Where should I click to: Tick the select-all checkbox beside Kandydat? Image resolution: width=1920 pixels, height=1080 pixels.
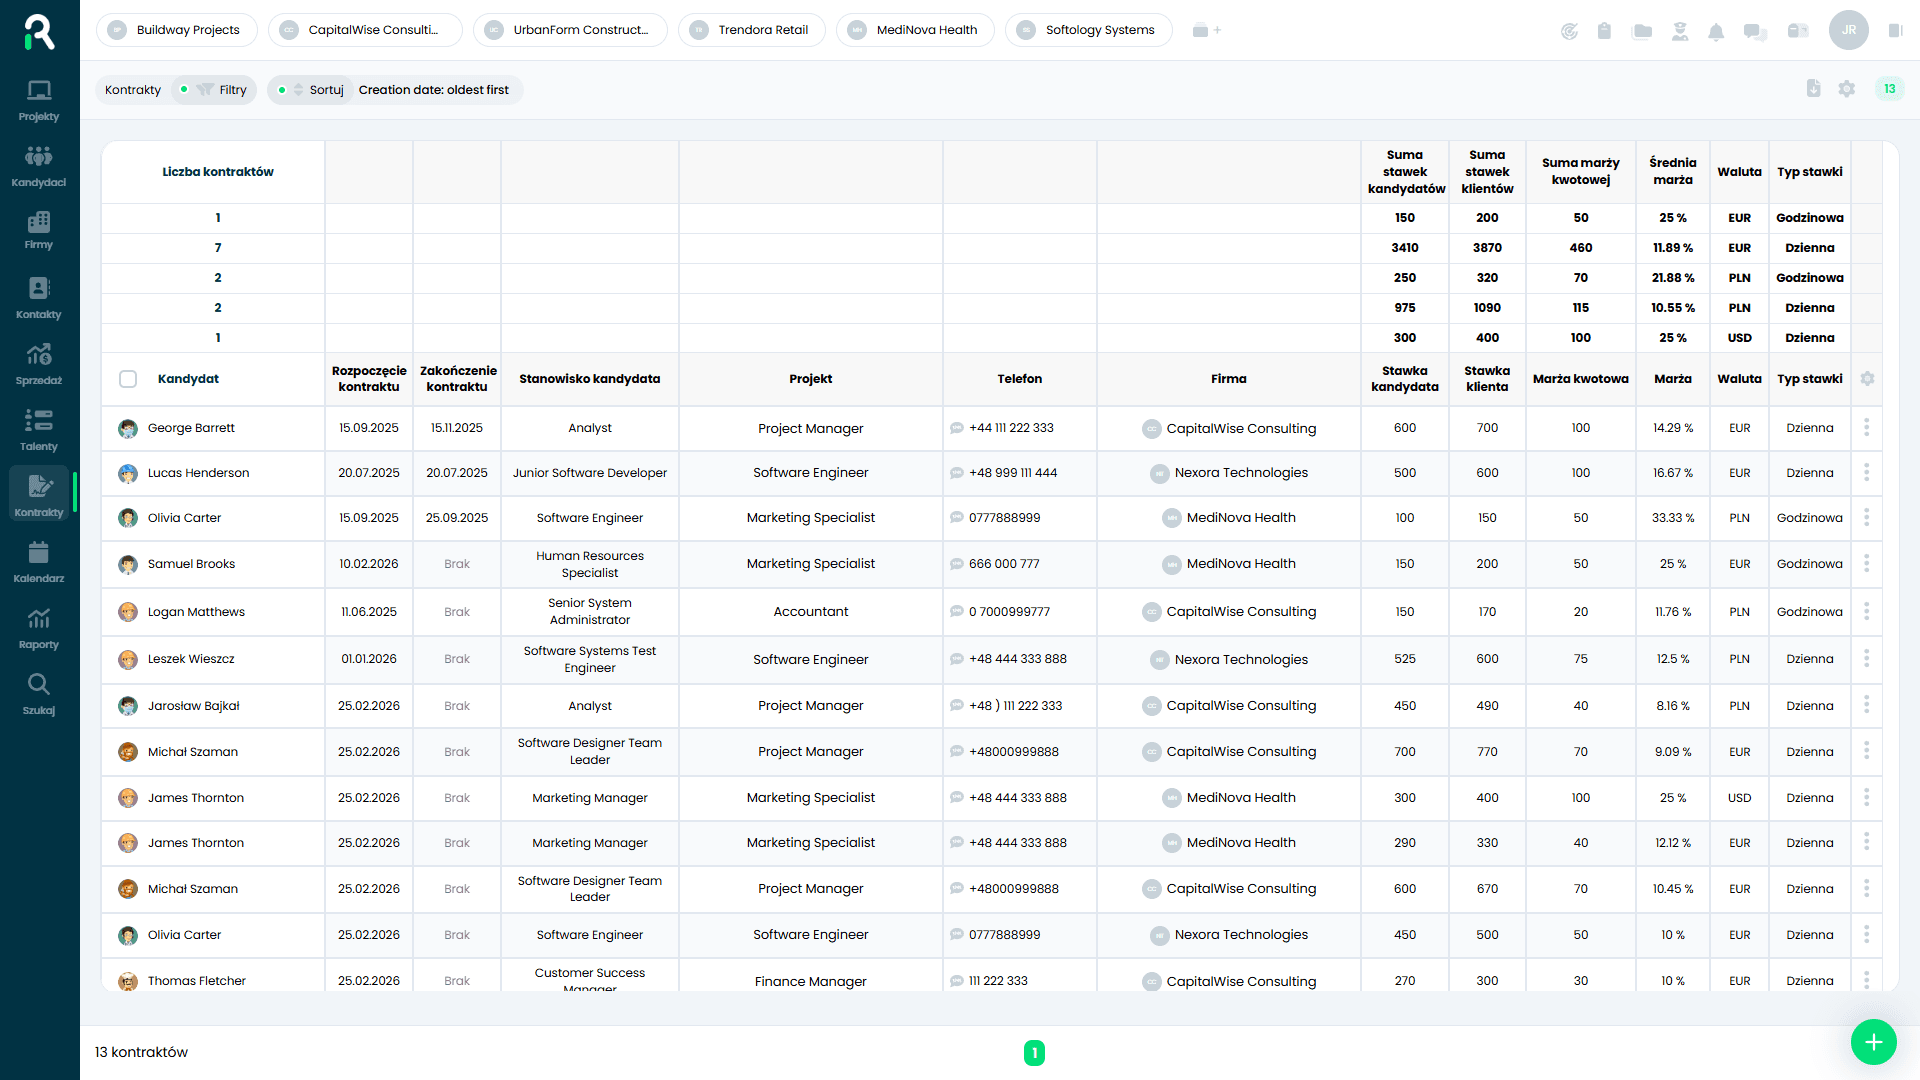point(128,379)
